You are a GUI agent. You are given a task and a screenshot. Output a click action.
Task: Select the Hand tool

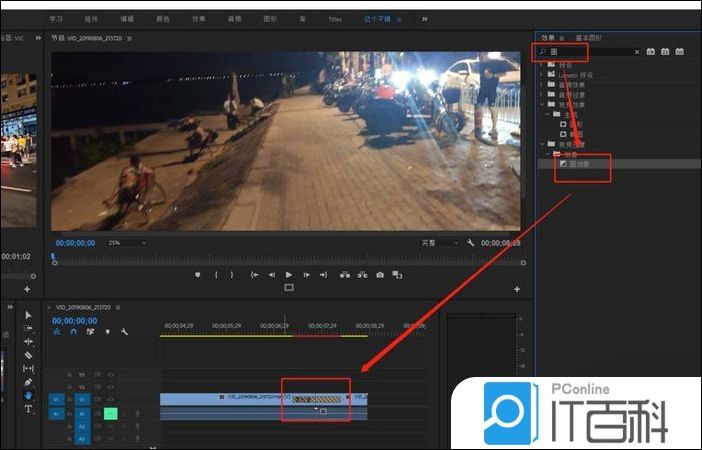(x=28, y=395)
